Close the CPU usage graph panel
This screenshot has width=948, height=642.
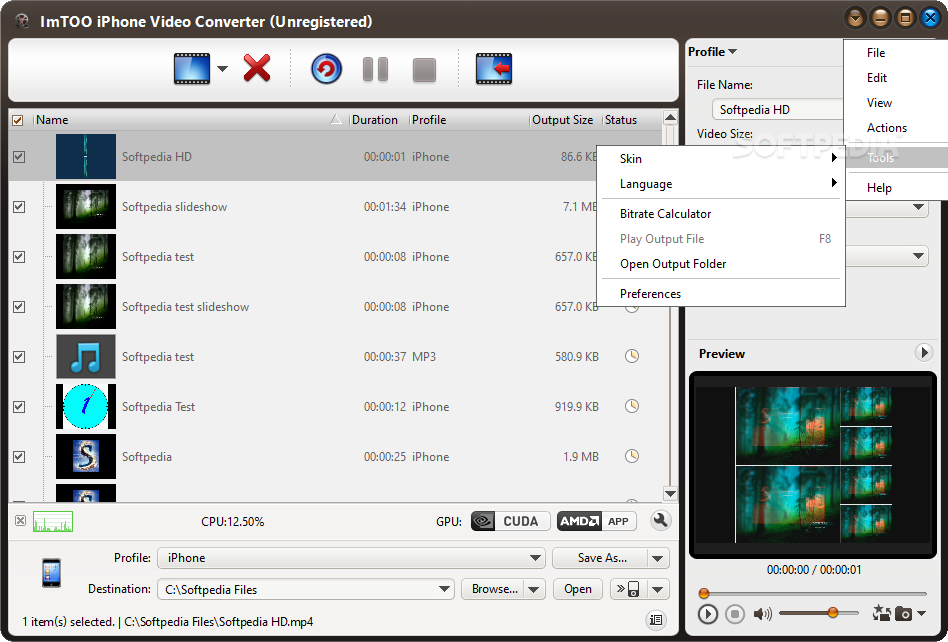21,520
